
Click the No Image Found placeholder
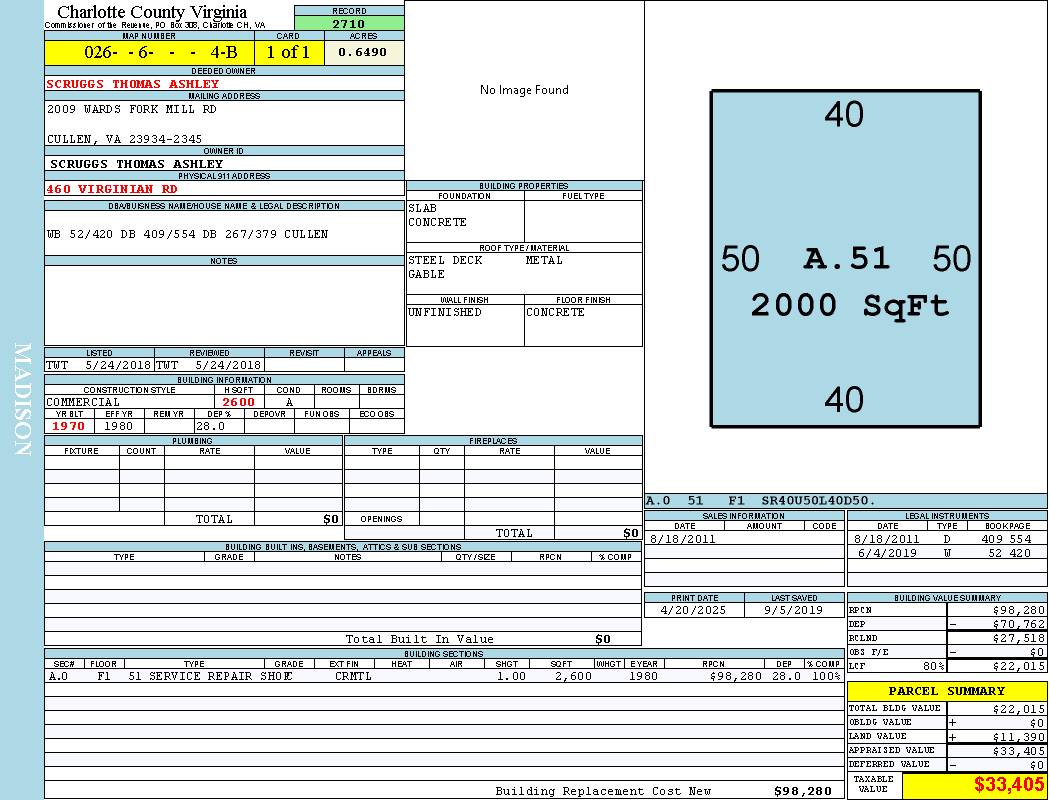[524, 90]
